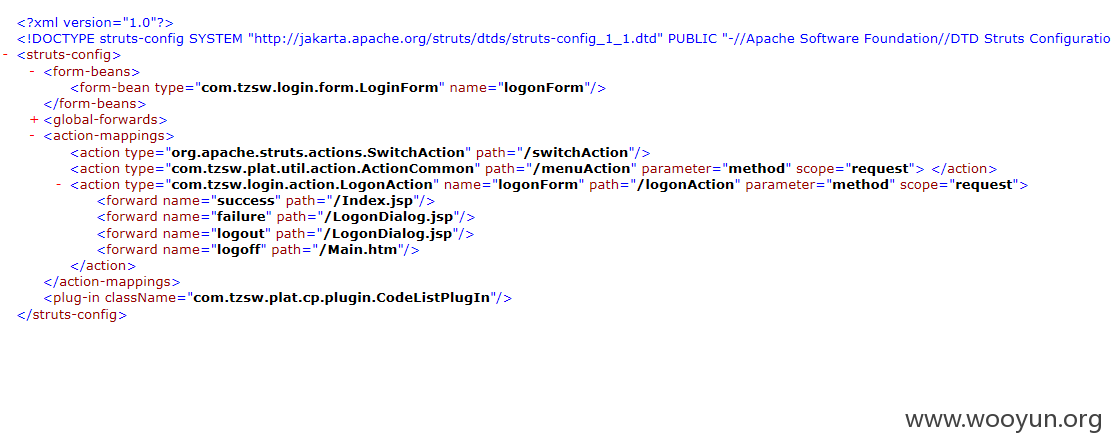
Task: Click the global-forwards tag text
Action: point(105,120)
